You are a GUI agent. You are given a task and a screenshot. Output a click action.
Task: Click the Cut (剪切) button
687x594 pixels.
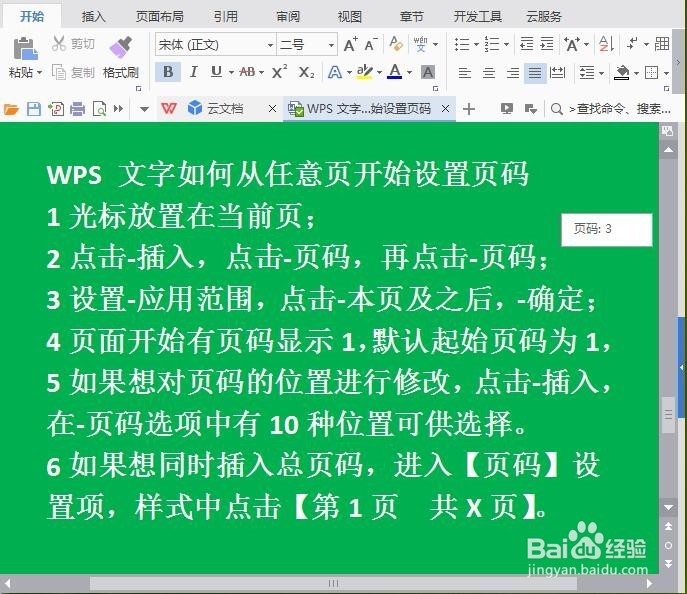pyautogui.click(x=73, y=44)
